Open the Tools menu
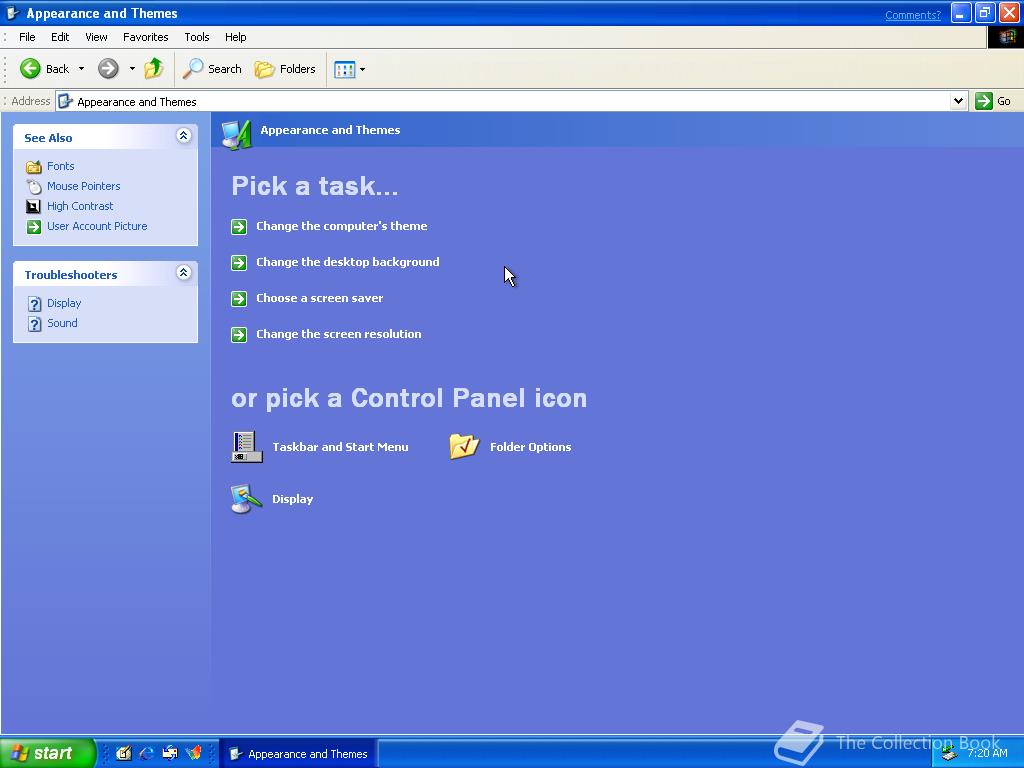This screenshot has height=768, width=1024. (196, 37)
